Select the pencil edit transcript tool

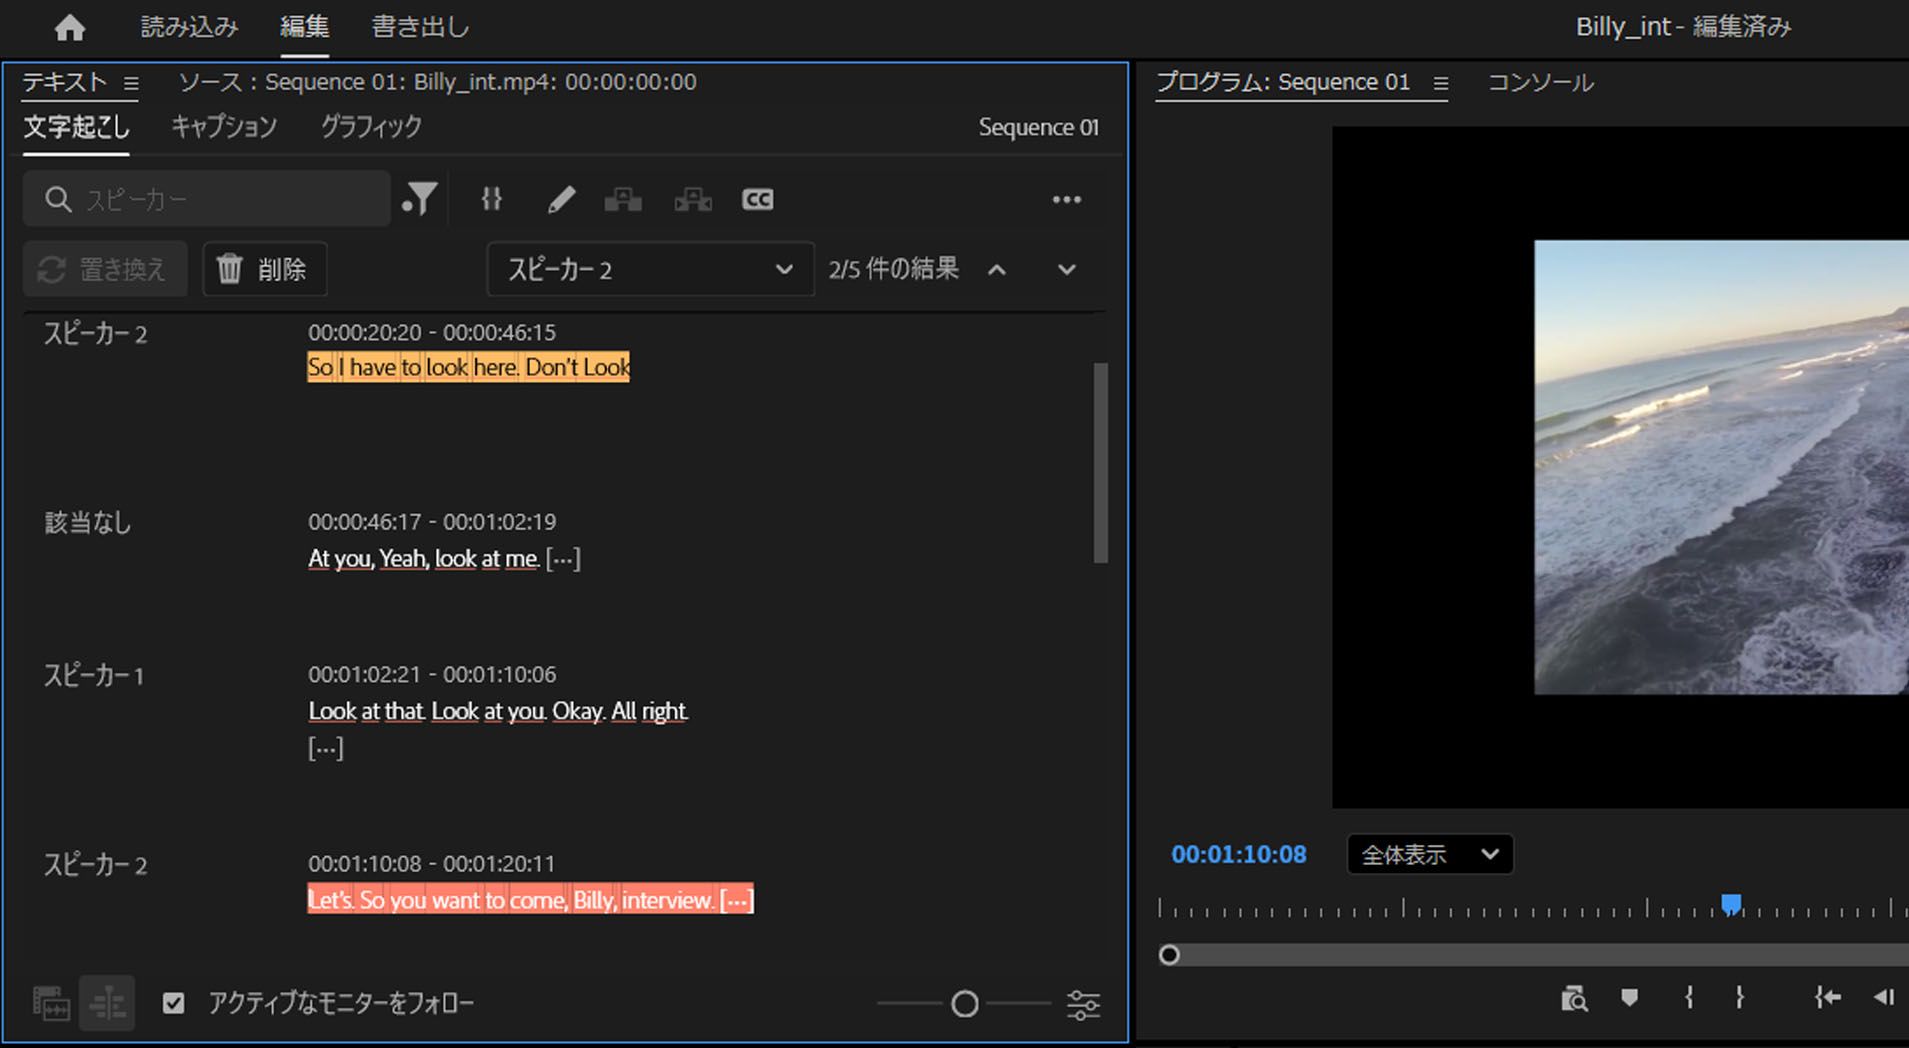[x=560, y=198]
